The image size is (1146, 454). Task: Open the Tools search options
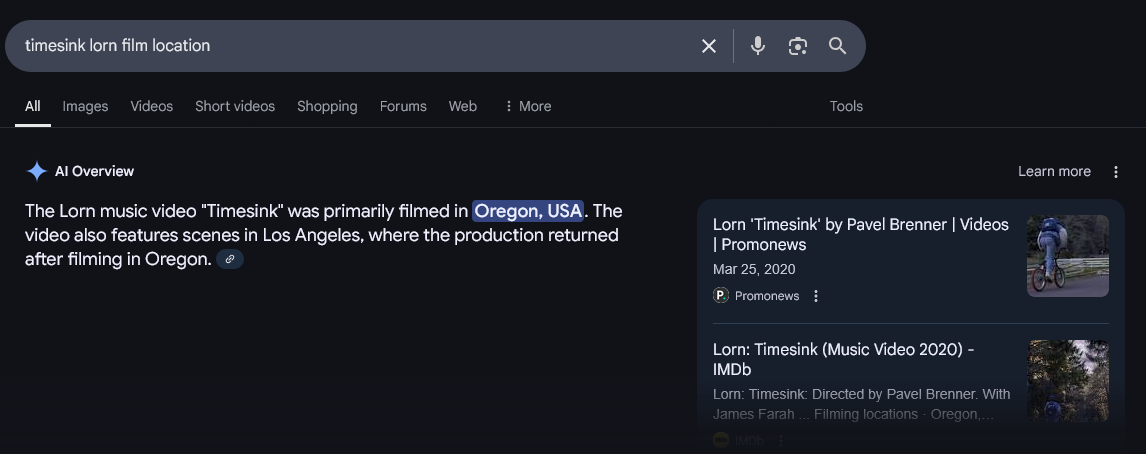coord(846,106)
